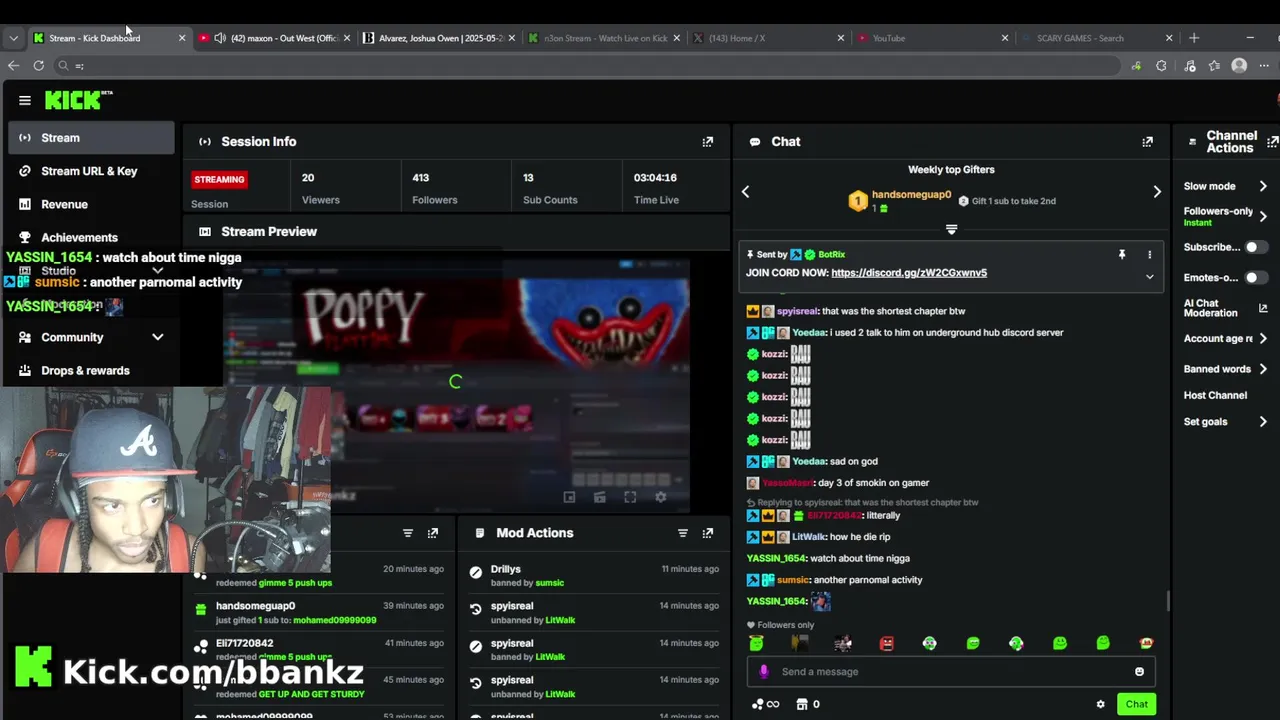Open pinned message three-dot options
This screenshot has height=720, width=1280.
click(x=1149, y=255)
